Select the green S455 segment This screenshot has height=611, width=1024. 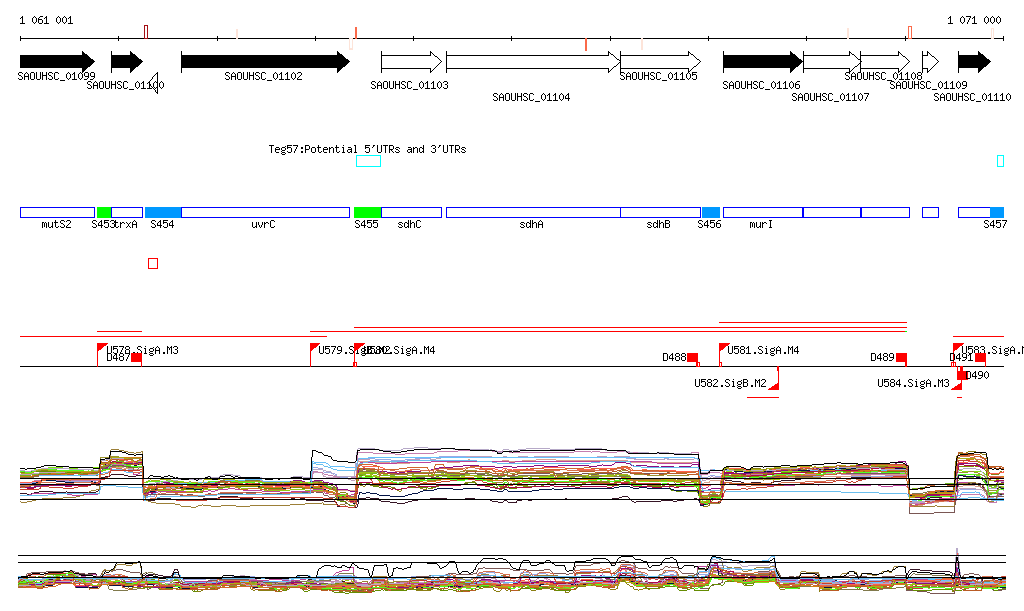[x=368, y=212]
